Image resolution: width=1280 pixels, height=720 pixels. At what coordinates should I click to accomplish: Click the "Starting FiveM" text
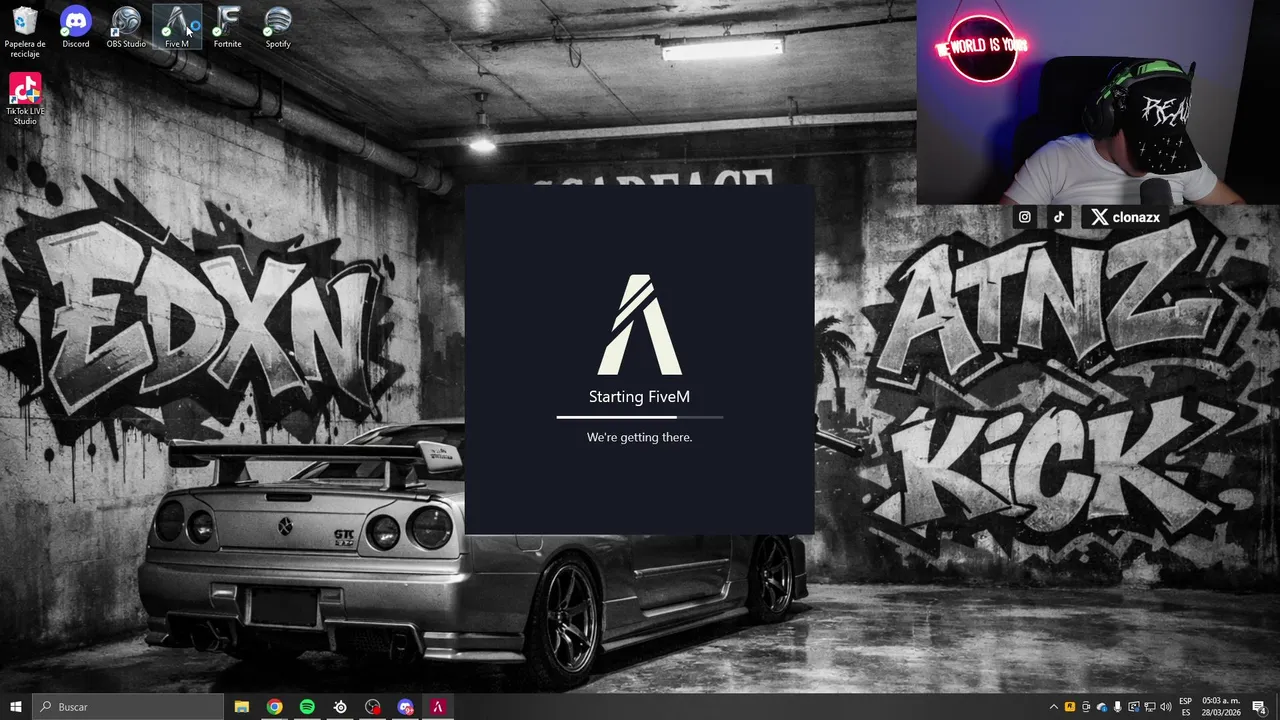[x=639, y=397]
